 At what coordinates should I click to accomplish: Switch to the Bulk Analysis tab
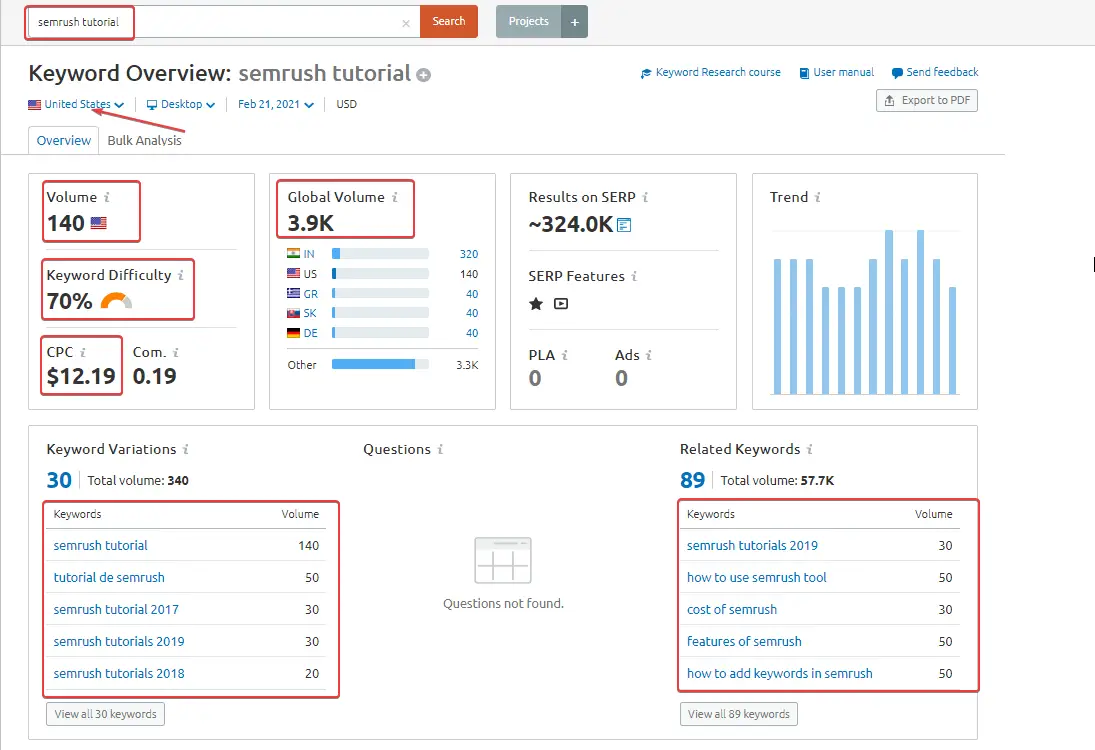[x=145, y=140]
